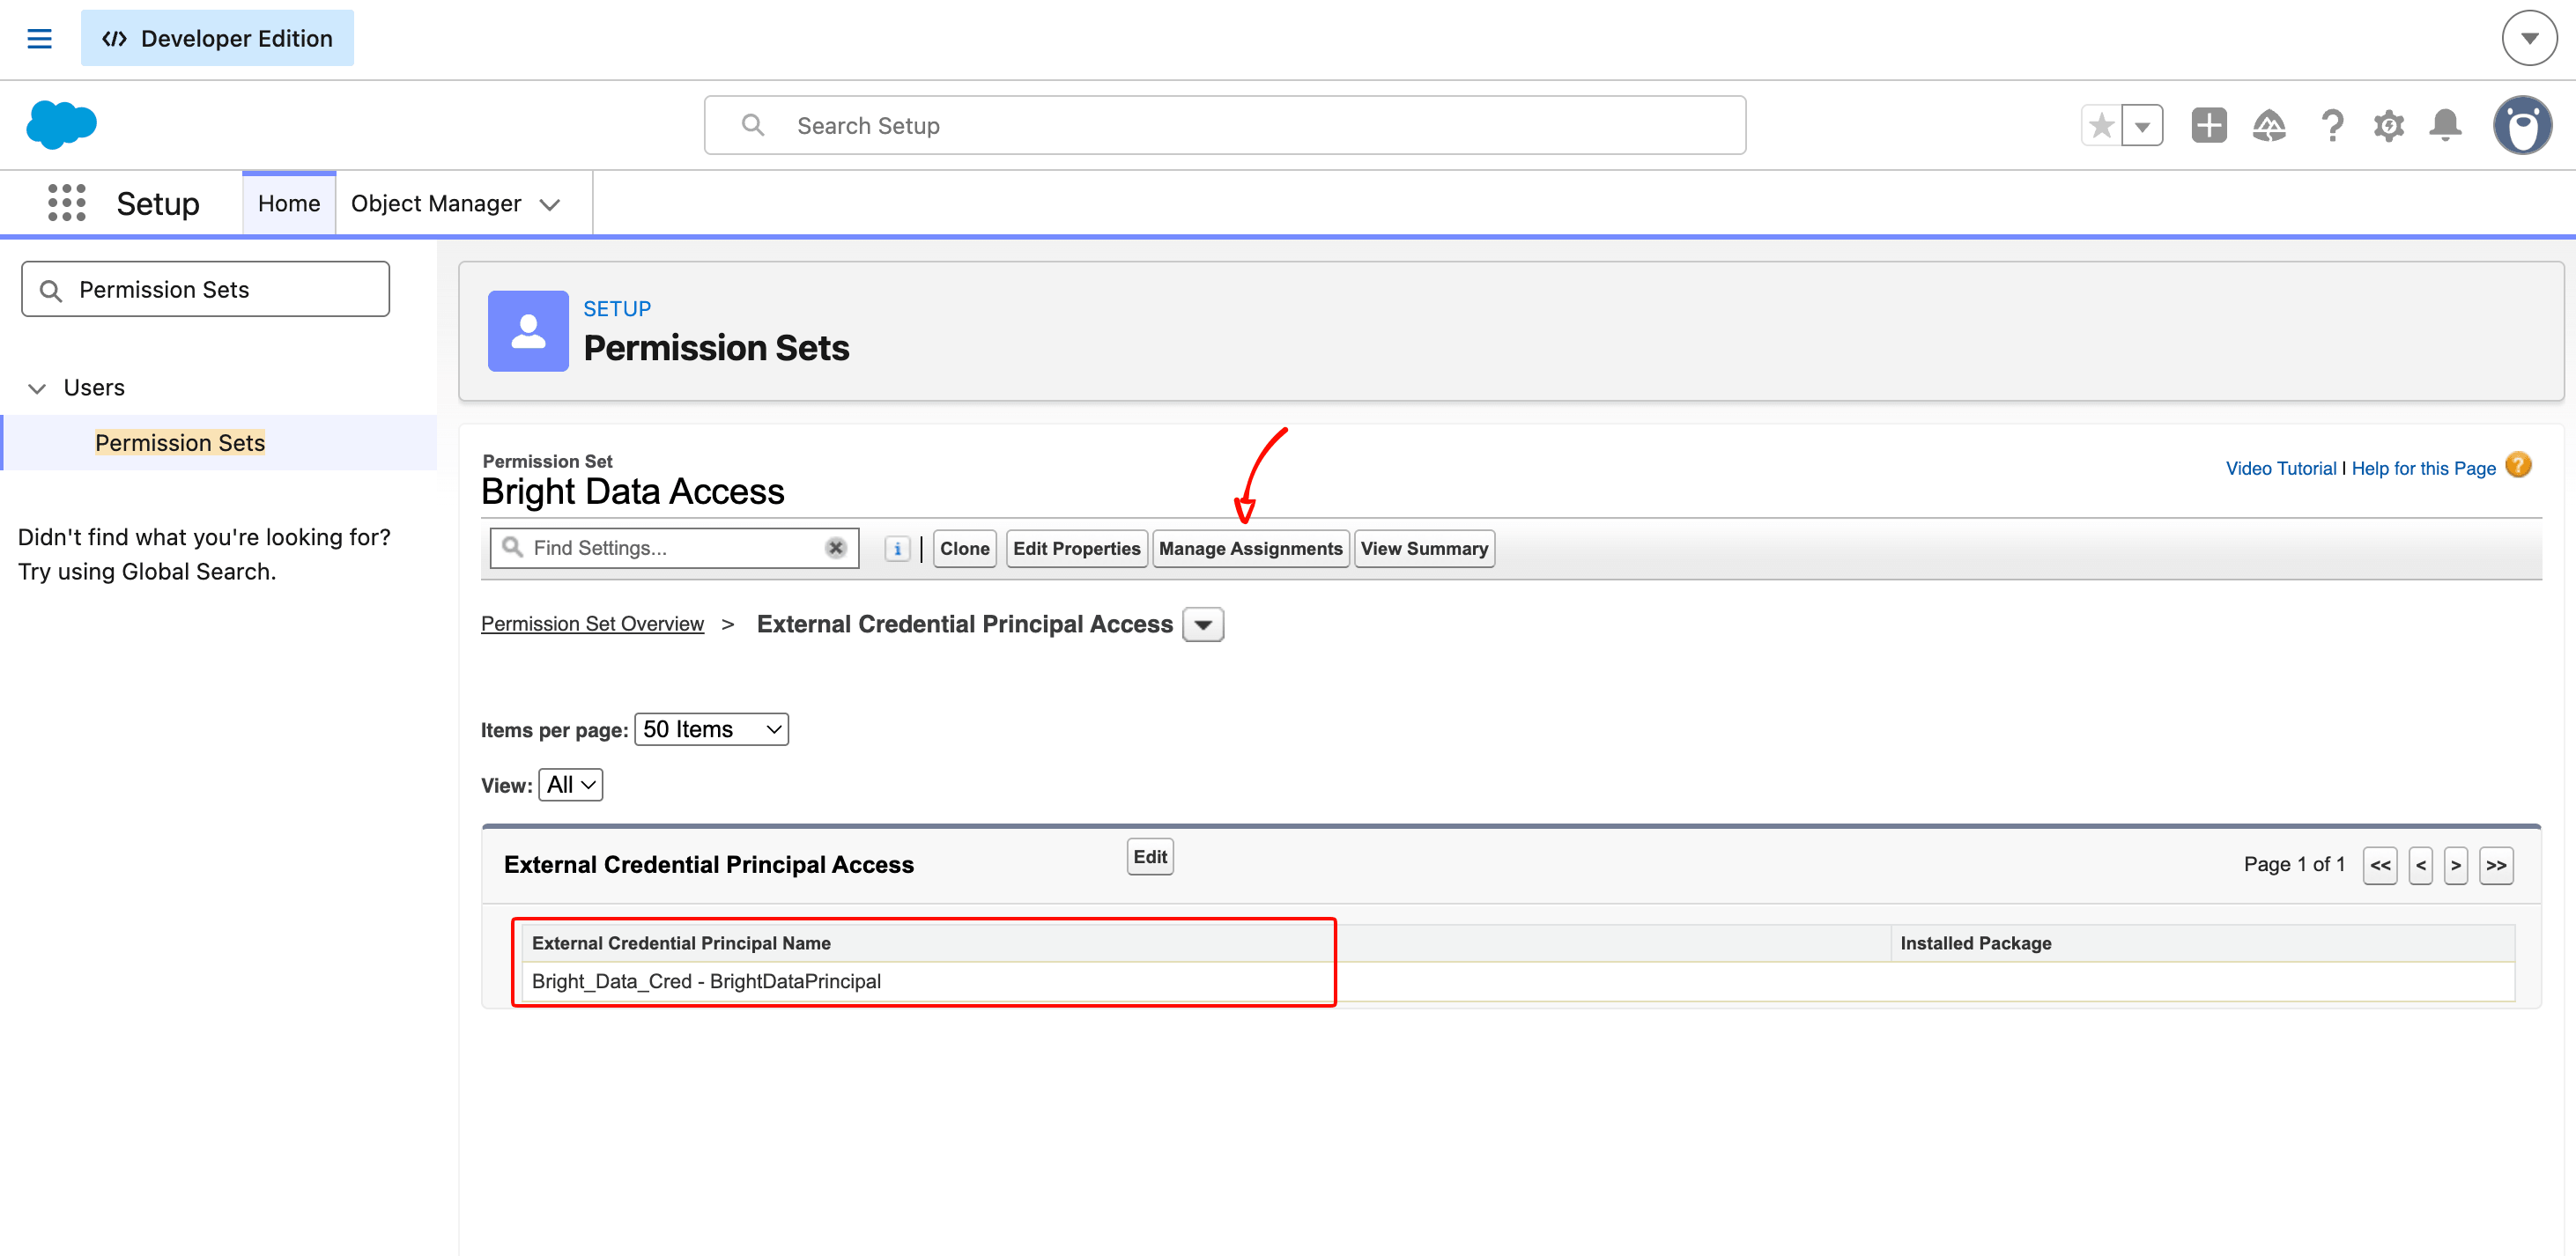Switch to the Home tab
Viewport: 2576px width, 1256px height.
[289, 204]
